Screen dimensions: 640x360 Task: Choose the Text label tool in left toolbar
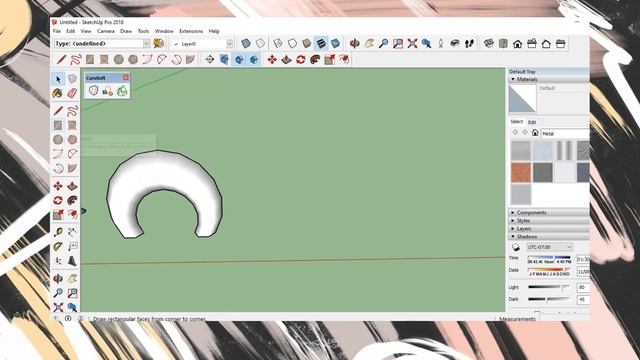(x=72, y=246)
